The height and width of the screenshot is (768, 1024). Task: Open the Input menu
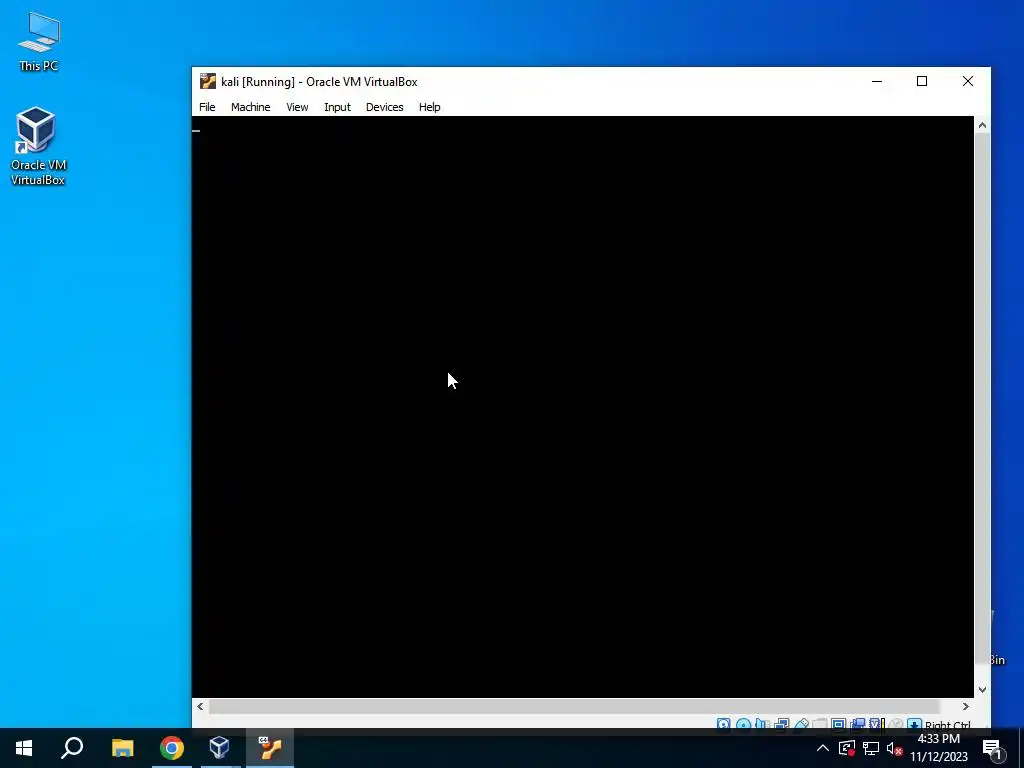tap(337, 107)
